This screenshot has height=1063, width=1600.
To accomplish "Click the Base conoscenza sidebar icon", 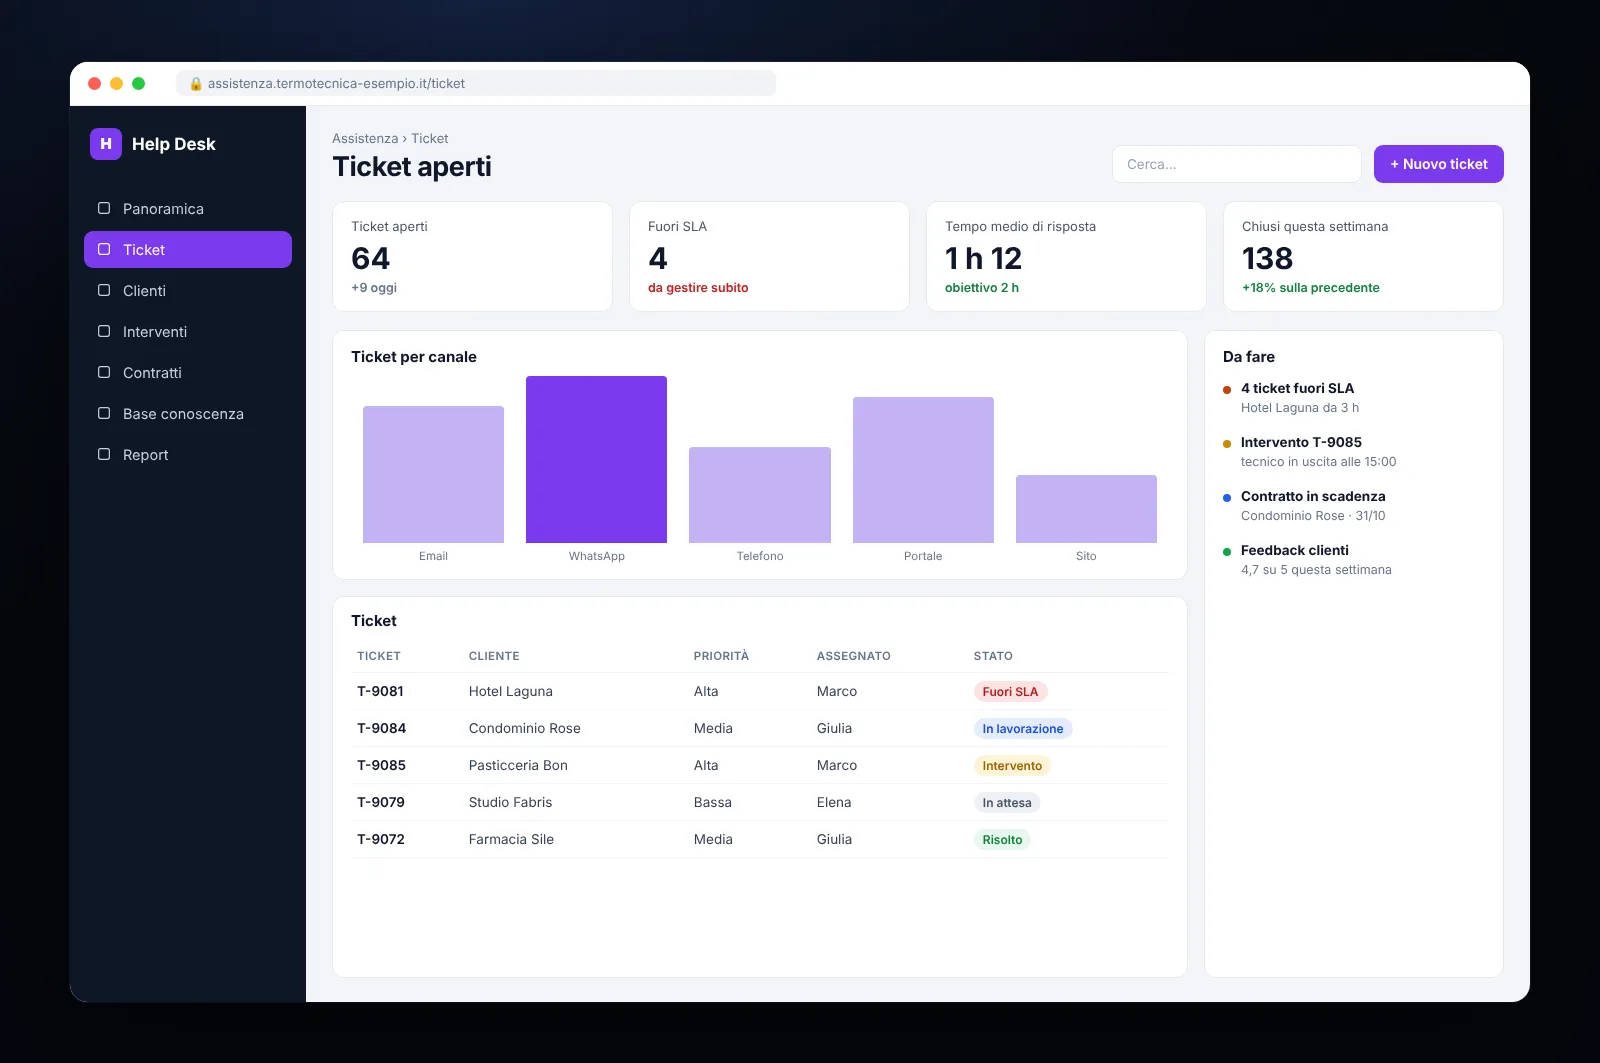I will click(x=104, y=413).
